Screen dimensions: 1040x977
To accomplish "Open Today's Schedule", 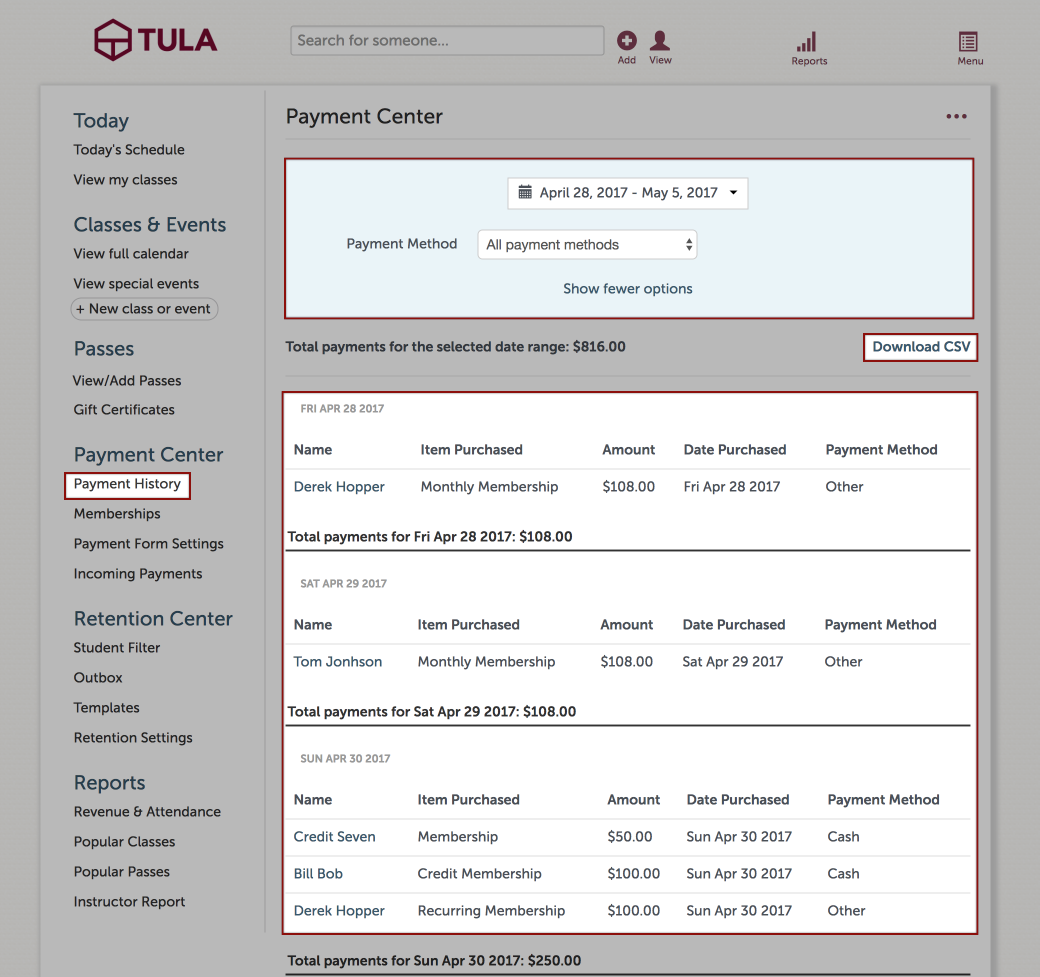I will [129, 150].
